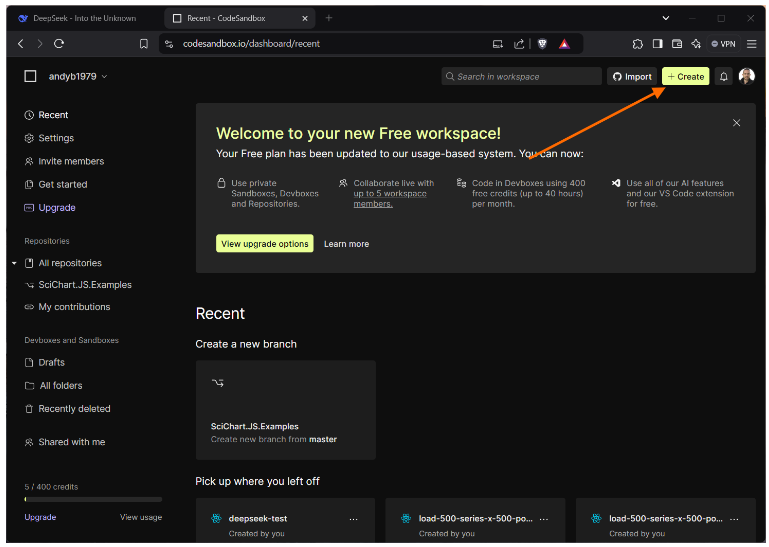Open the deepseek-test sandbox card
Screen dimensions: 769x547
[285, 521]
